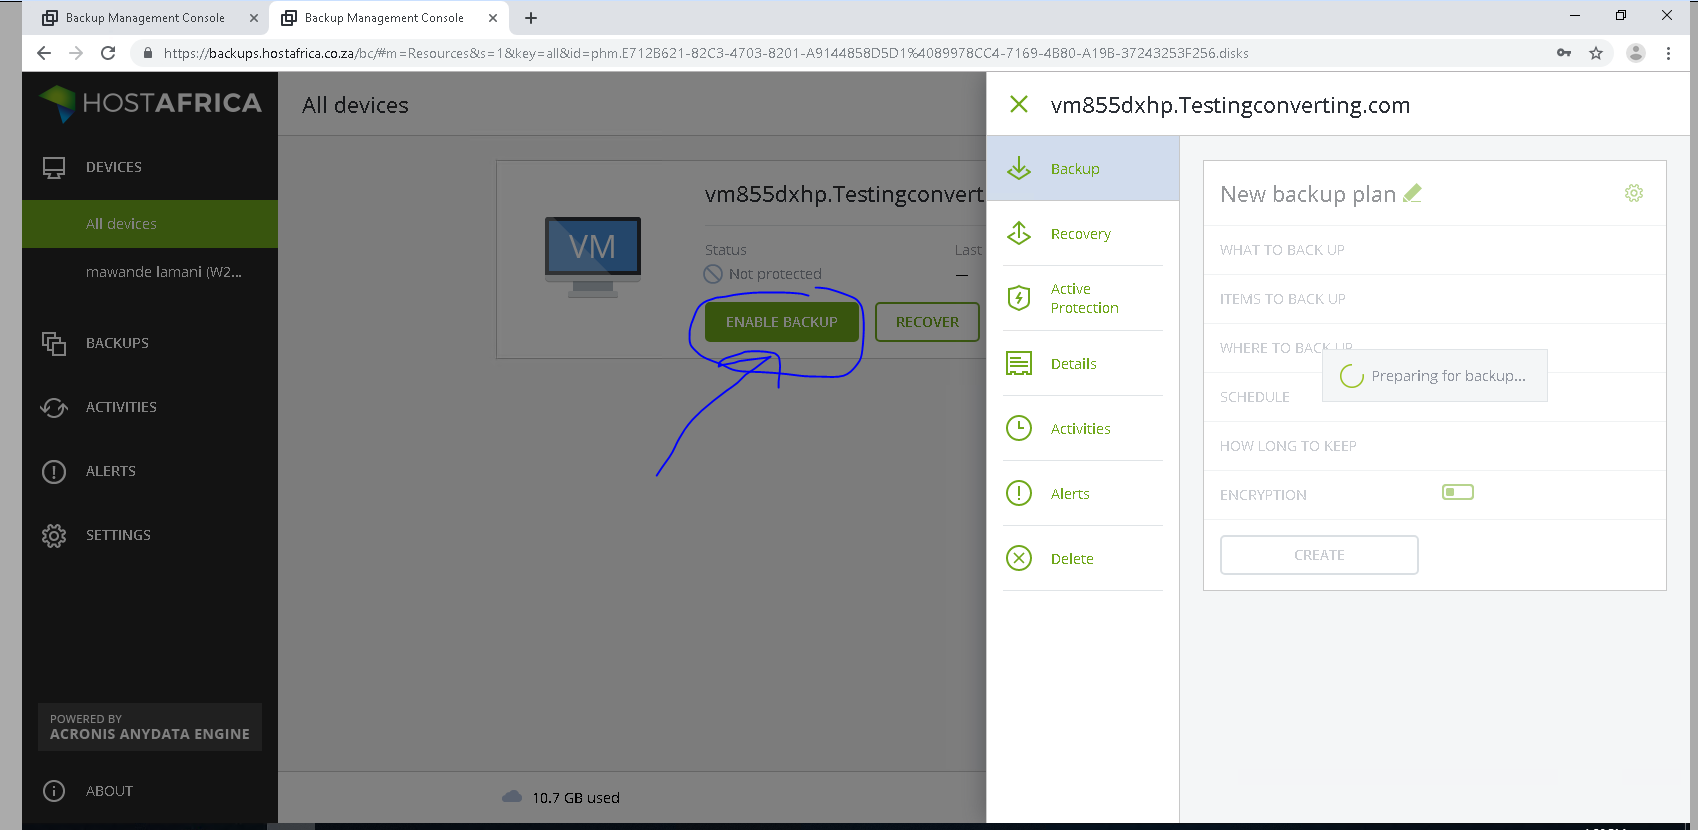Select All devices in sidebar
Image resolution: width=1698 pixels, height=830 pixels.
pyautogui.click(x=150, y=224)
